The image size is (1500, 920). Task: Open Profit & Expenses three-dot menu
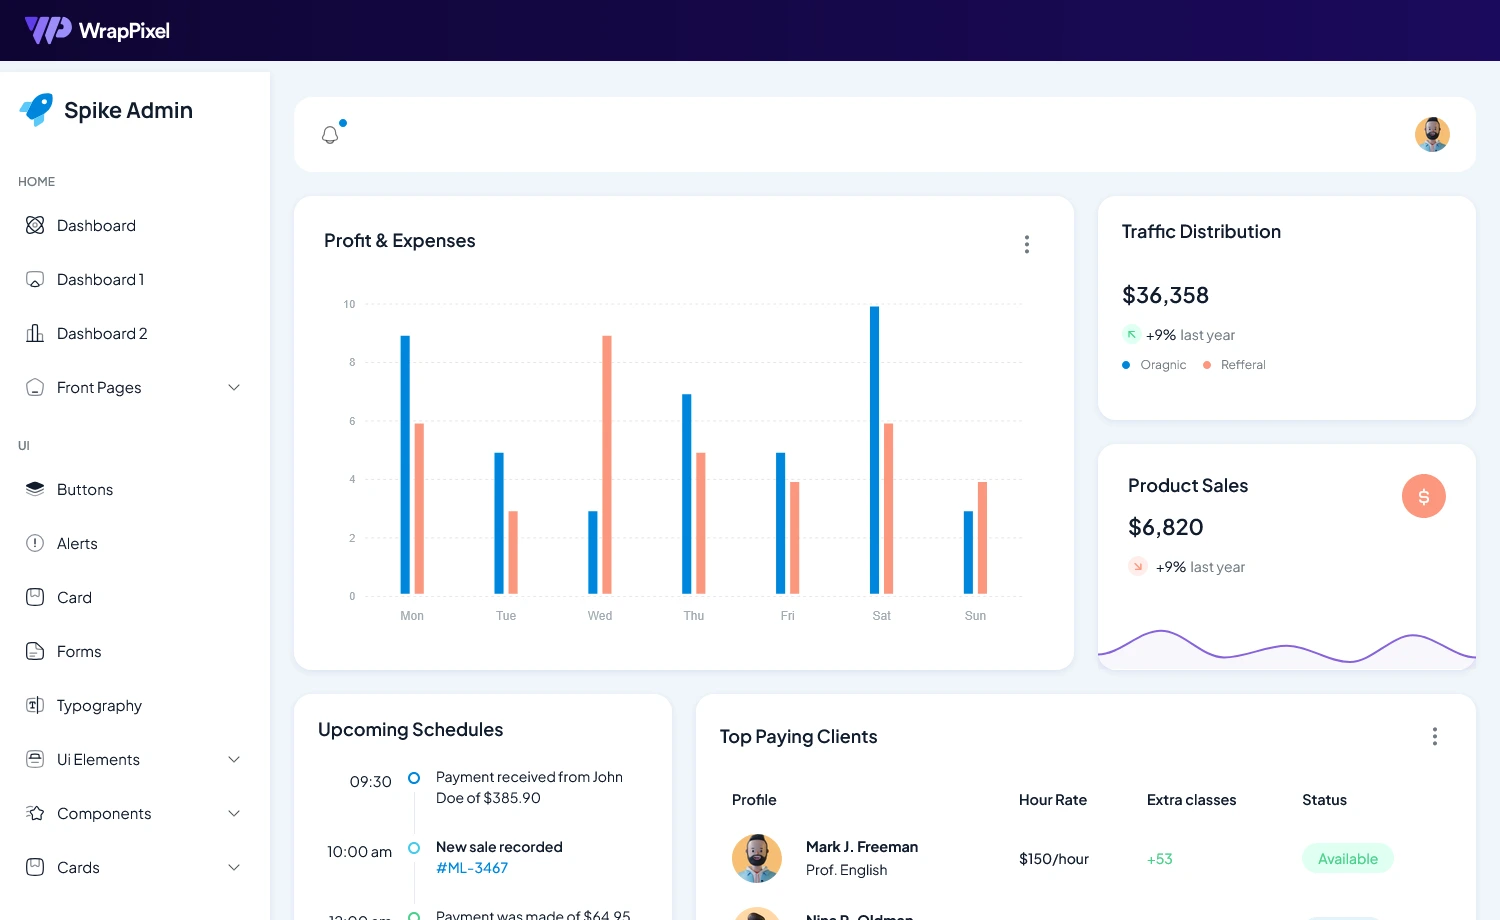[1026, 244]
